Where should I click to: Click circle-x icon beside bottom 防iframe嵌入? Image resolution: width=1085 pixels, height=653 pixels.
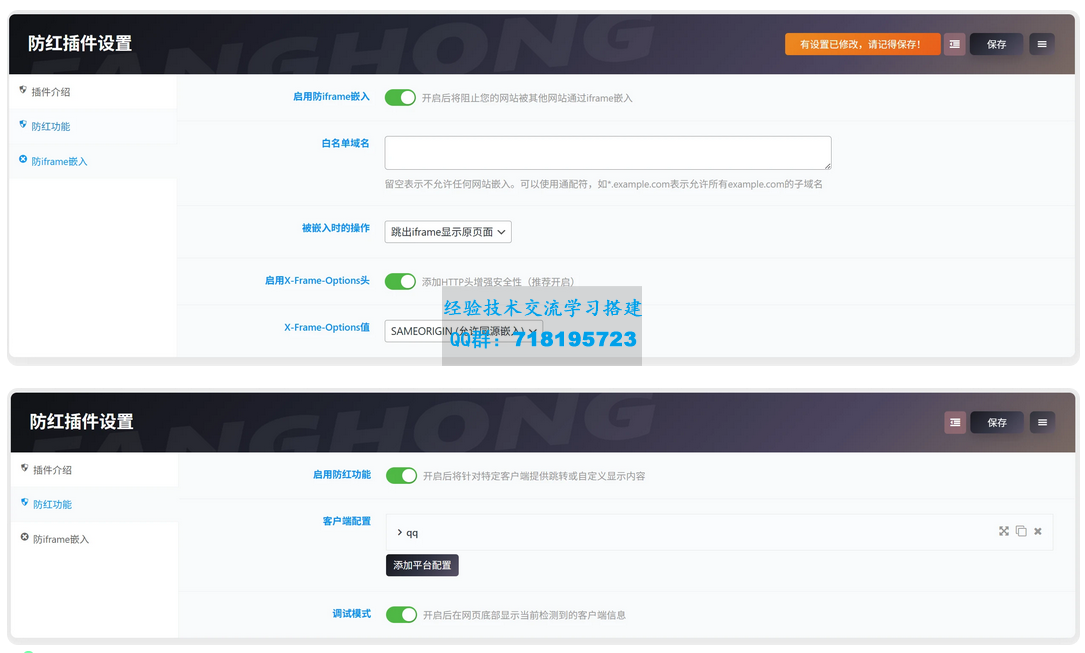point(24,537)
